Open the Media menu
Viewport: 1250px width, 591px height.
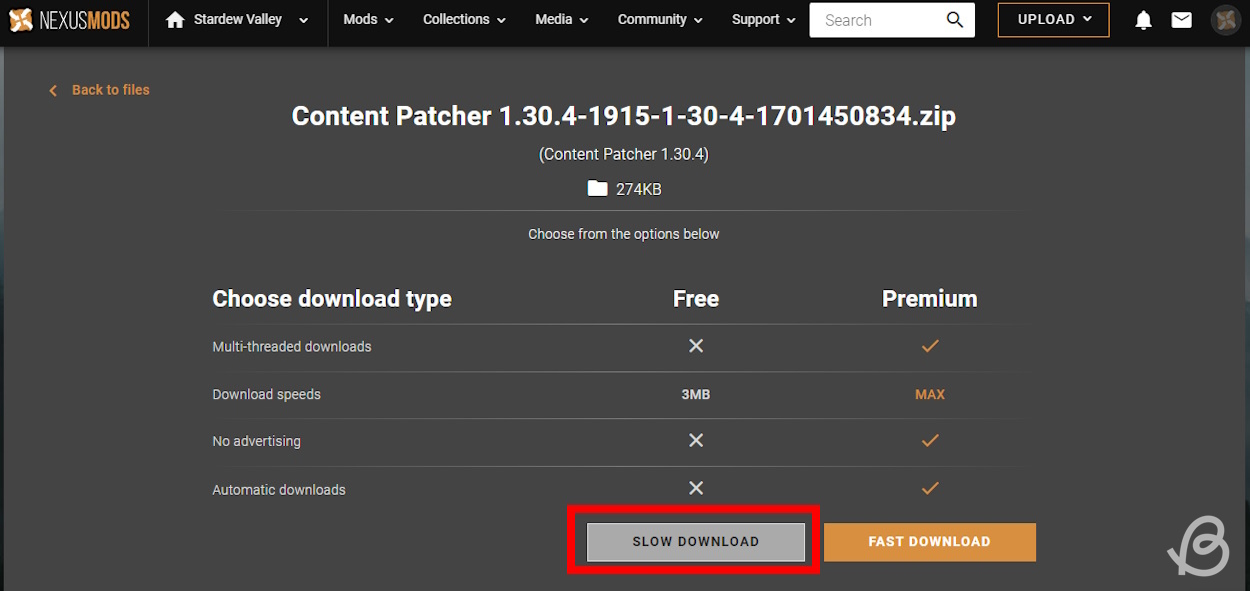click(561, 20)
